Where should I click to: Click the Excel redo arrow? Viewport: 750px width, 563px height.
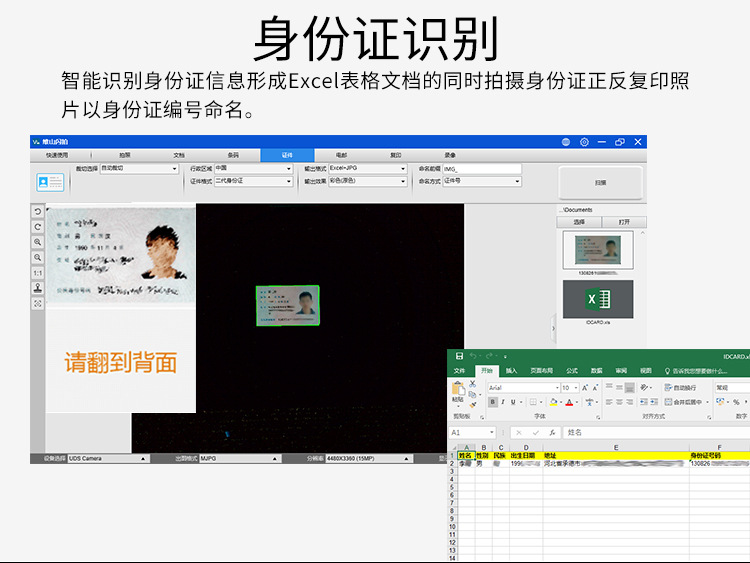pos(489,356)
